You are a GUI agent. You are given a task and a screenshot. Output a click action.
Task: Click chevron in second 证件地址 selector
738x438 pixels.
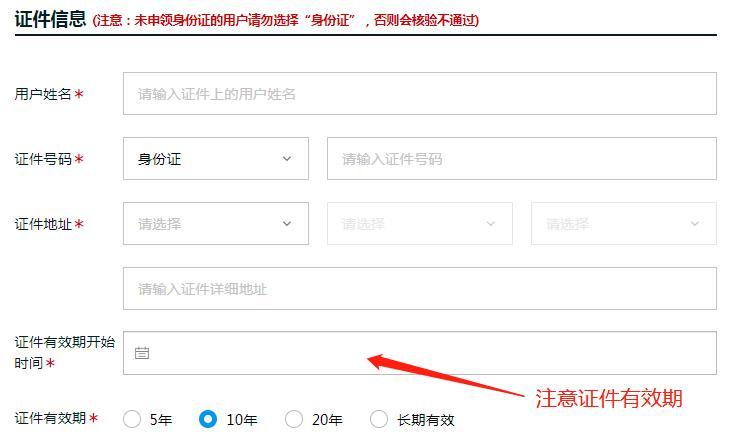pos(491,224)
